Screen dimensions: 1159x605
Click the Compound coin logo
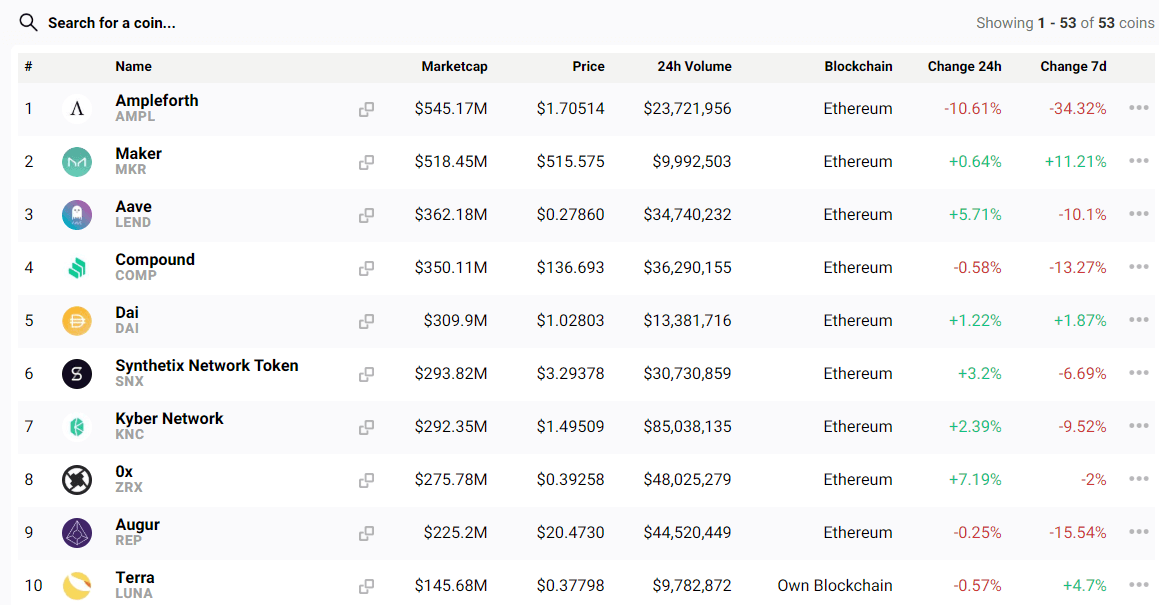(77, 268)
